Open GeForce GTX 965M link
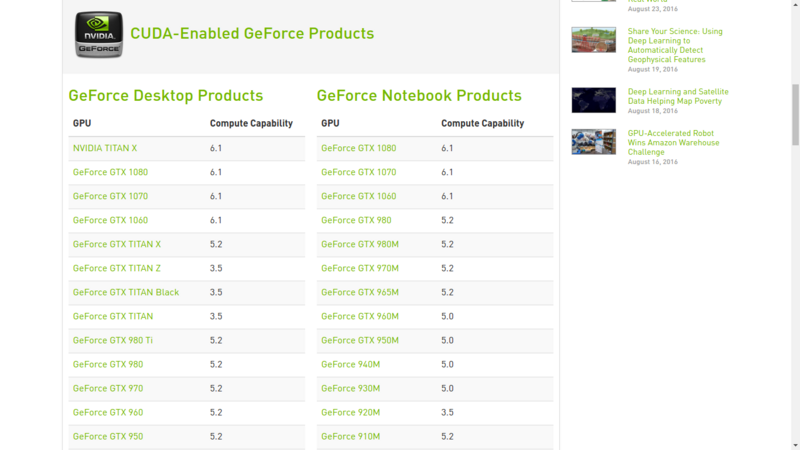The width and height of the screenshot is (800, 450). [360, 292]
